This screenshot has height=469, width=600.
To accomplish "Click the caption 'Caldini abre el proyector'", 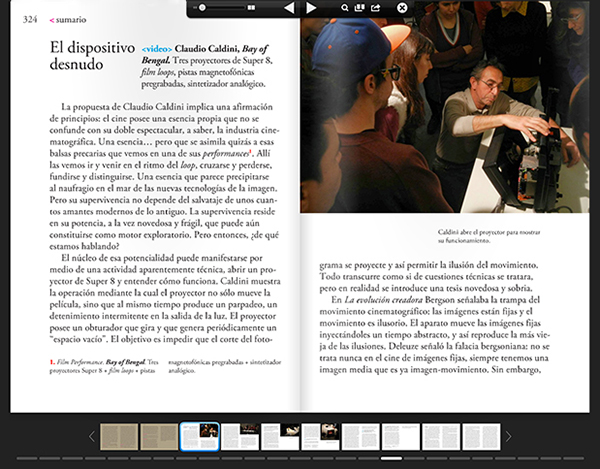I will pyautogui.click(x=489, y=236).
